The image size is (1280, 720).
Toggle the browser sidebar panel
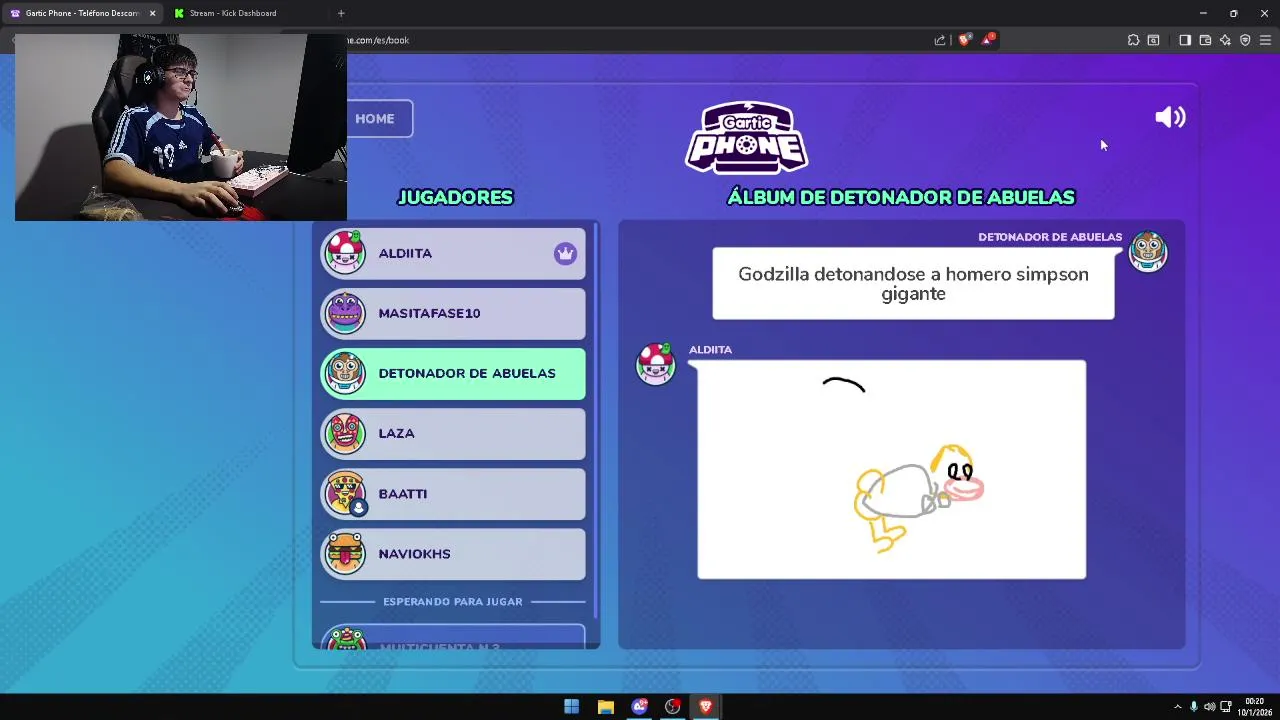[x=1185, y=40]
